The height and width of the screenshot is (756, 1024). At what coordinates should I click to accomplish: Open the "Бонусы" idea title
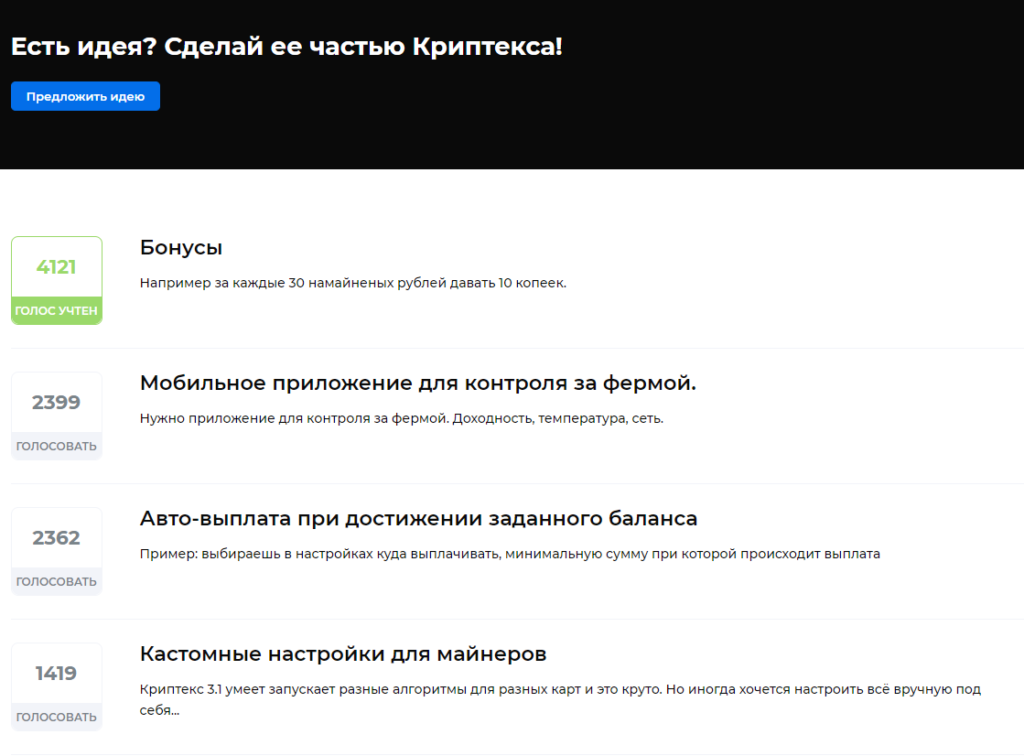point(181,248)
